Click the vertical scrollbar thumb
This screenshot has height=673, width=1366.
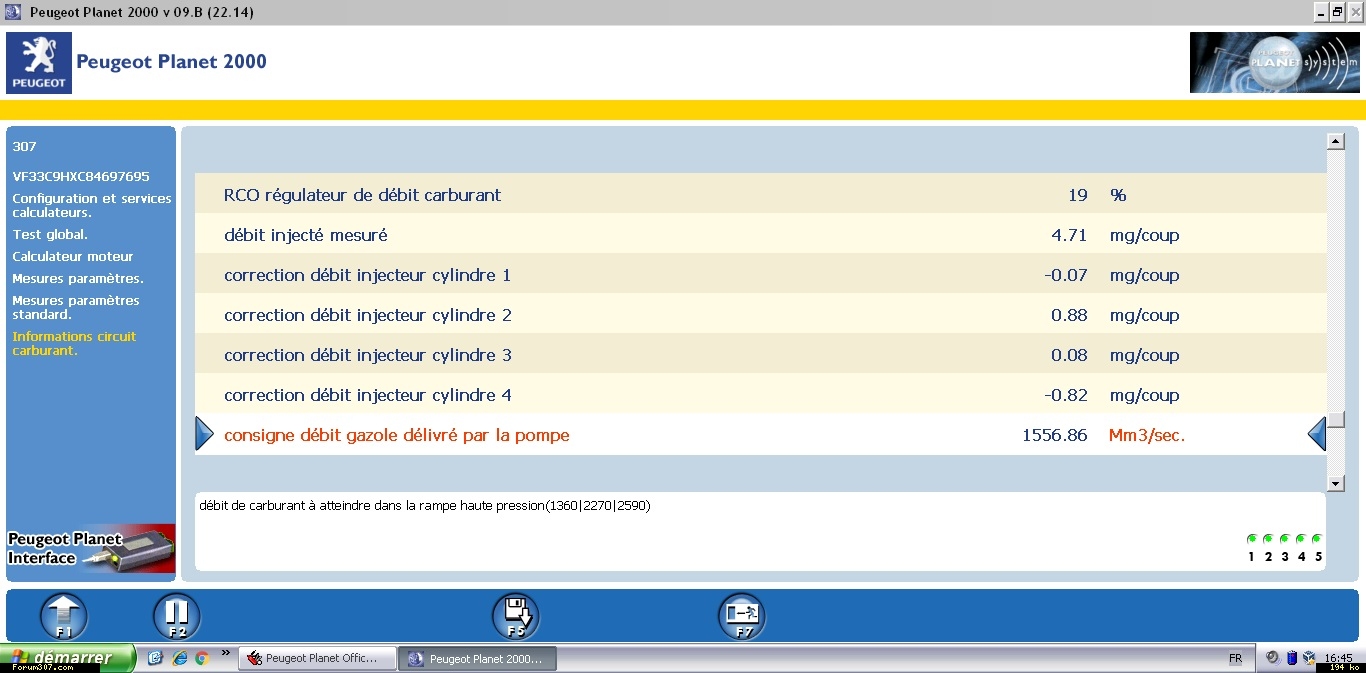1336,420
